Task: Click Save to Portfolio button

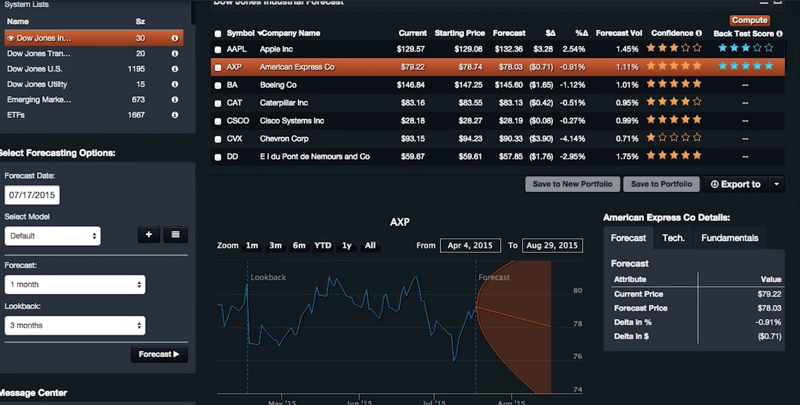Action: (x=662, y=184)
